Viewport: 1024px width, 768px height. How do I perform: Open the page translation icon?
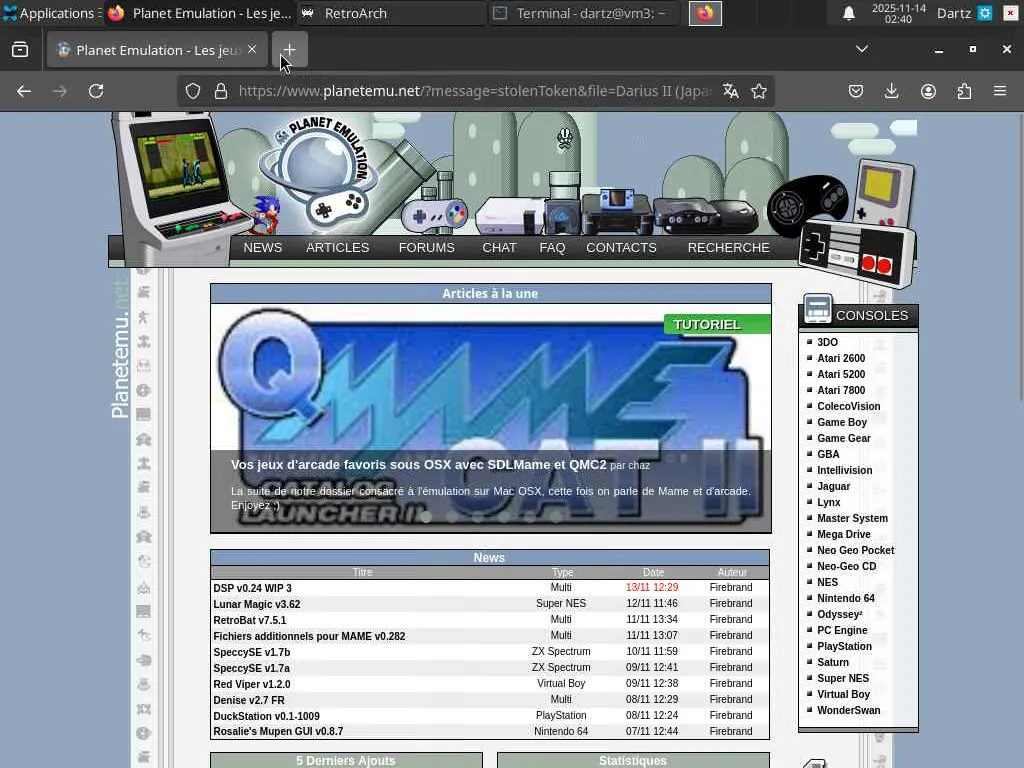731,91
